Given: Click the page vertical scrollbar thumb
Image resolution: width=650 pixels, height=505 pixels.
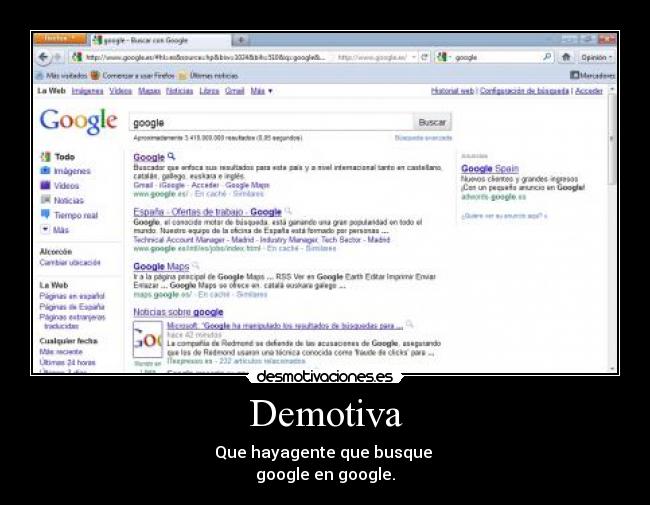Looking at the screenshot, I should tap(612, 139).
